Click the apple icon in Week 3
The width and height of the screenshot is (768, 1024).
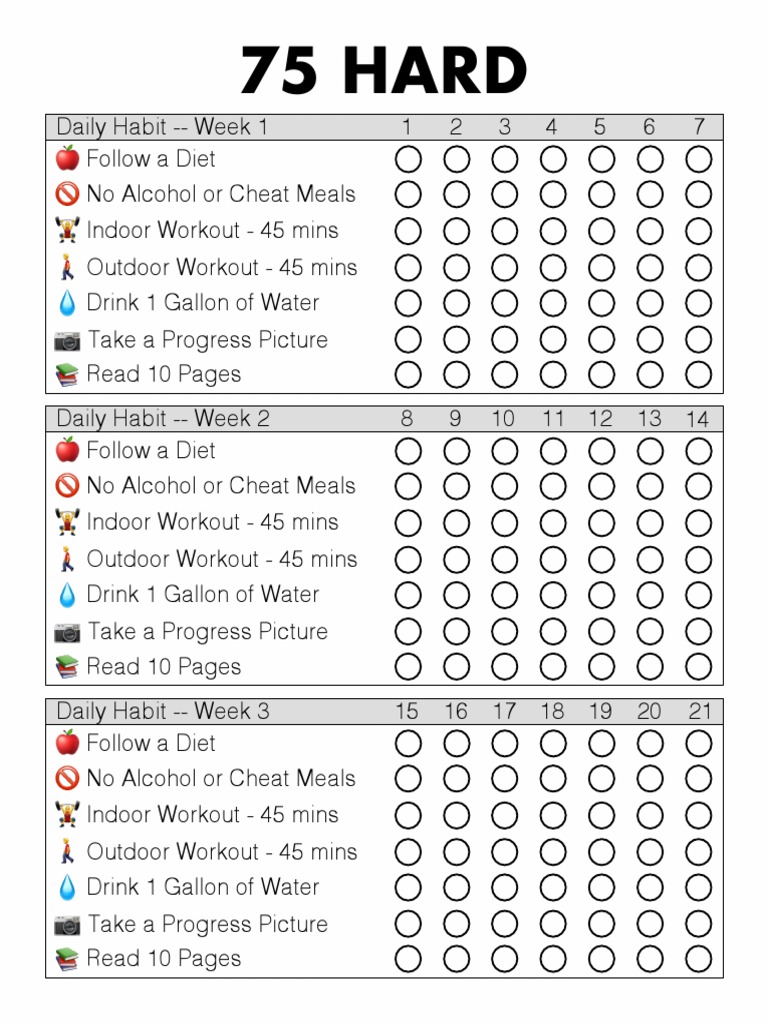(x=67, y=743)
